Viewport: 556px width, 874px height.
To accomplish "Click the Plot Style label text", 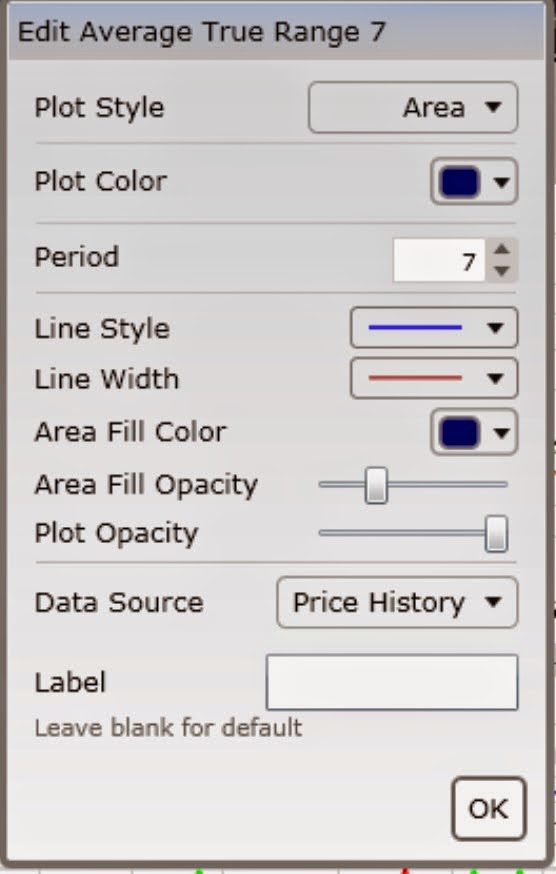I will (x=99, y=107).
